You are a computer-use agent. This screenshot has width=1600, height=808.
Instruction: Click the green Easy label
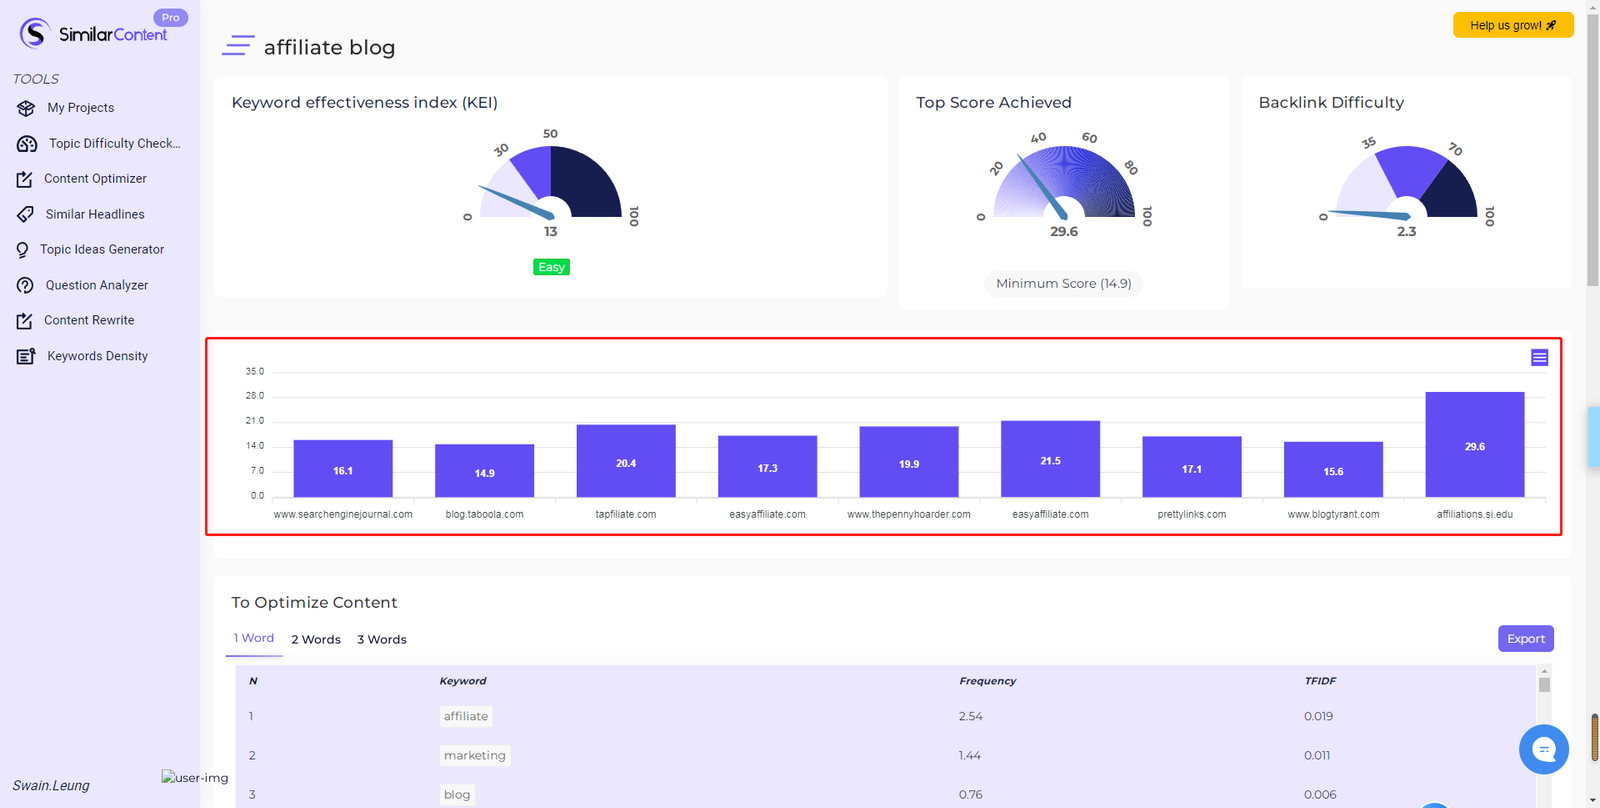pos(551,267)
